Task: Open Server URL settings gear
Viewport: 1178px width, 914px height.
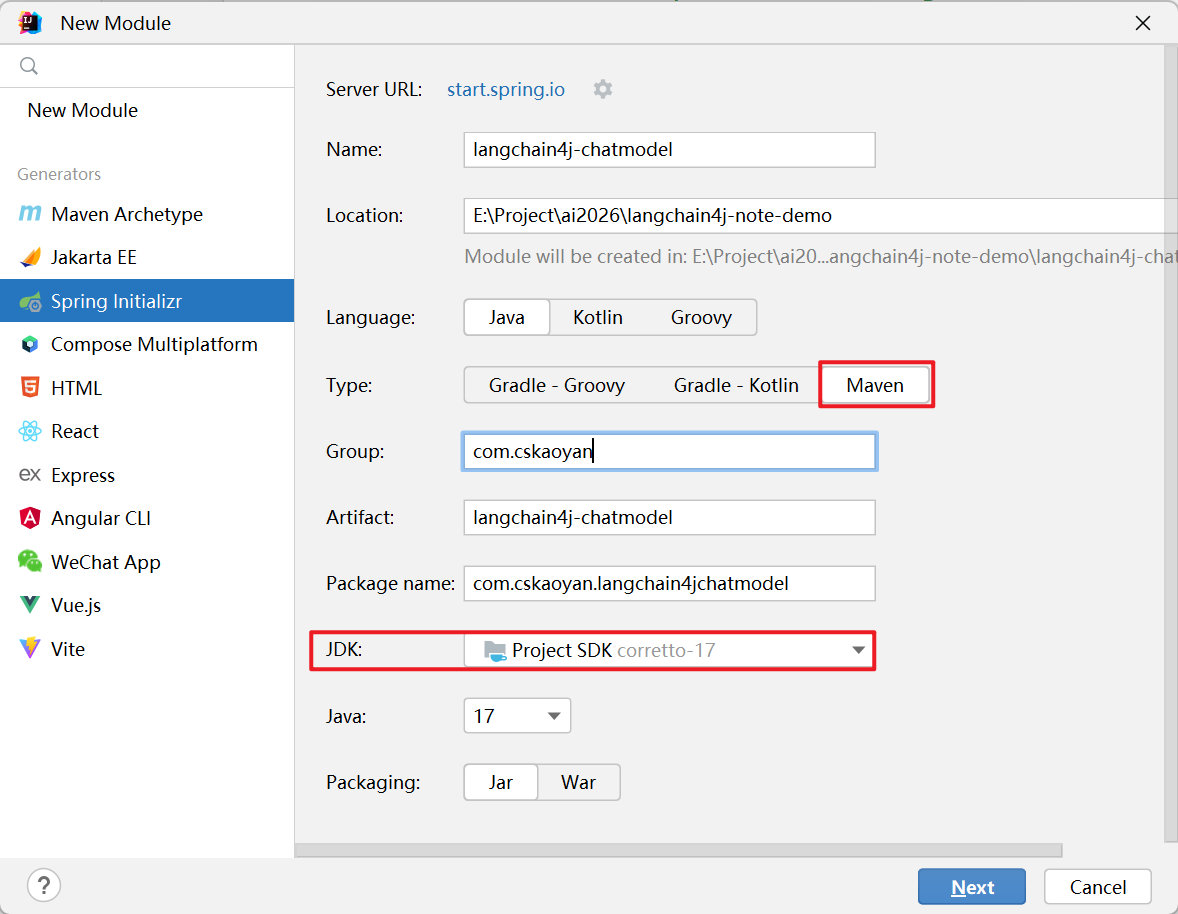Action: point(603,89)
